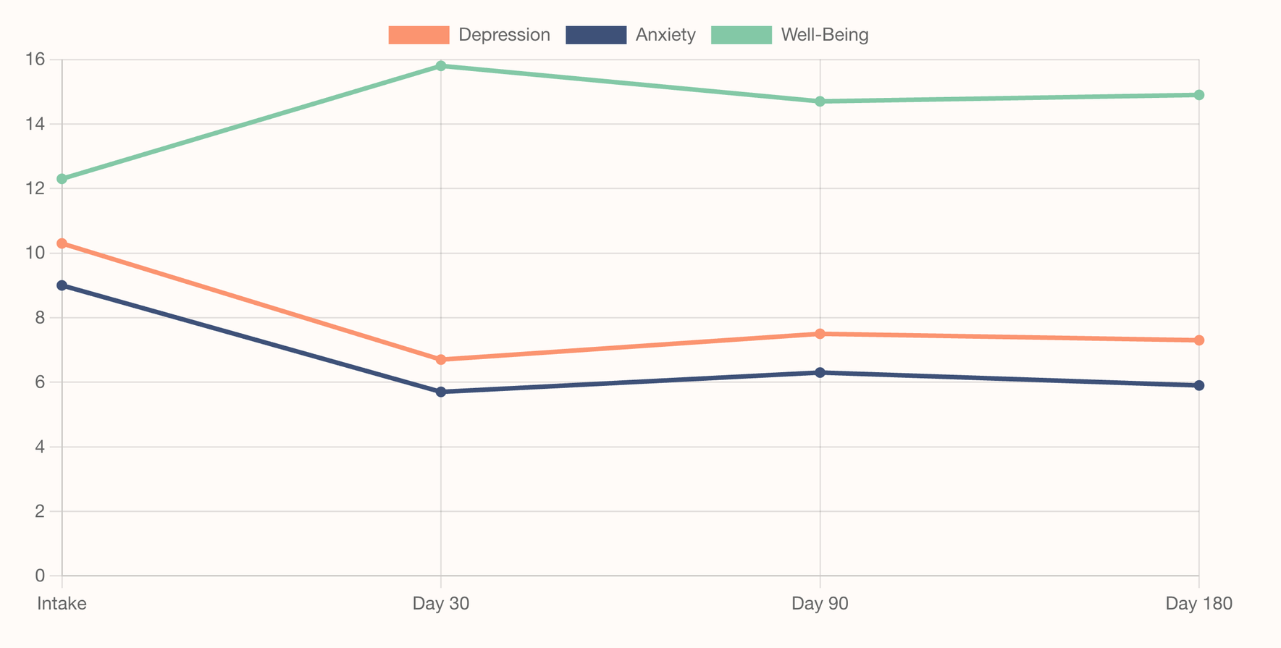1281x648 pixels.
Task: Select the Anxiety data point at Day 90
Action: pyautogui.click(x=820, y=372)
